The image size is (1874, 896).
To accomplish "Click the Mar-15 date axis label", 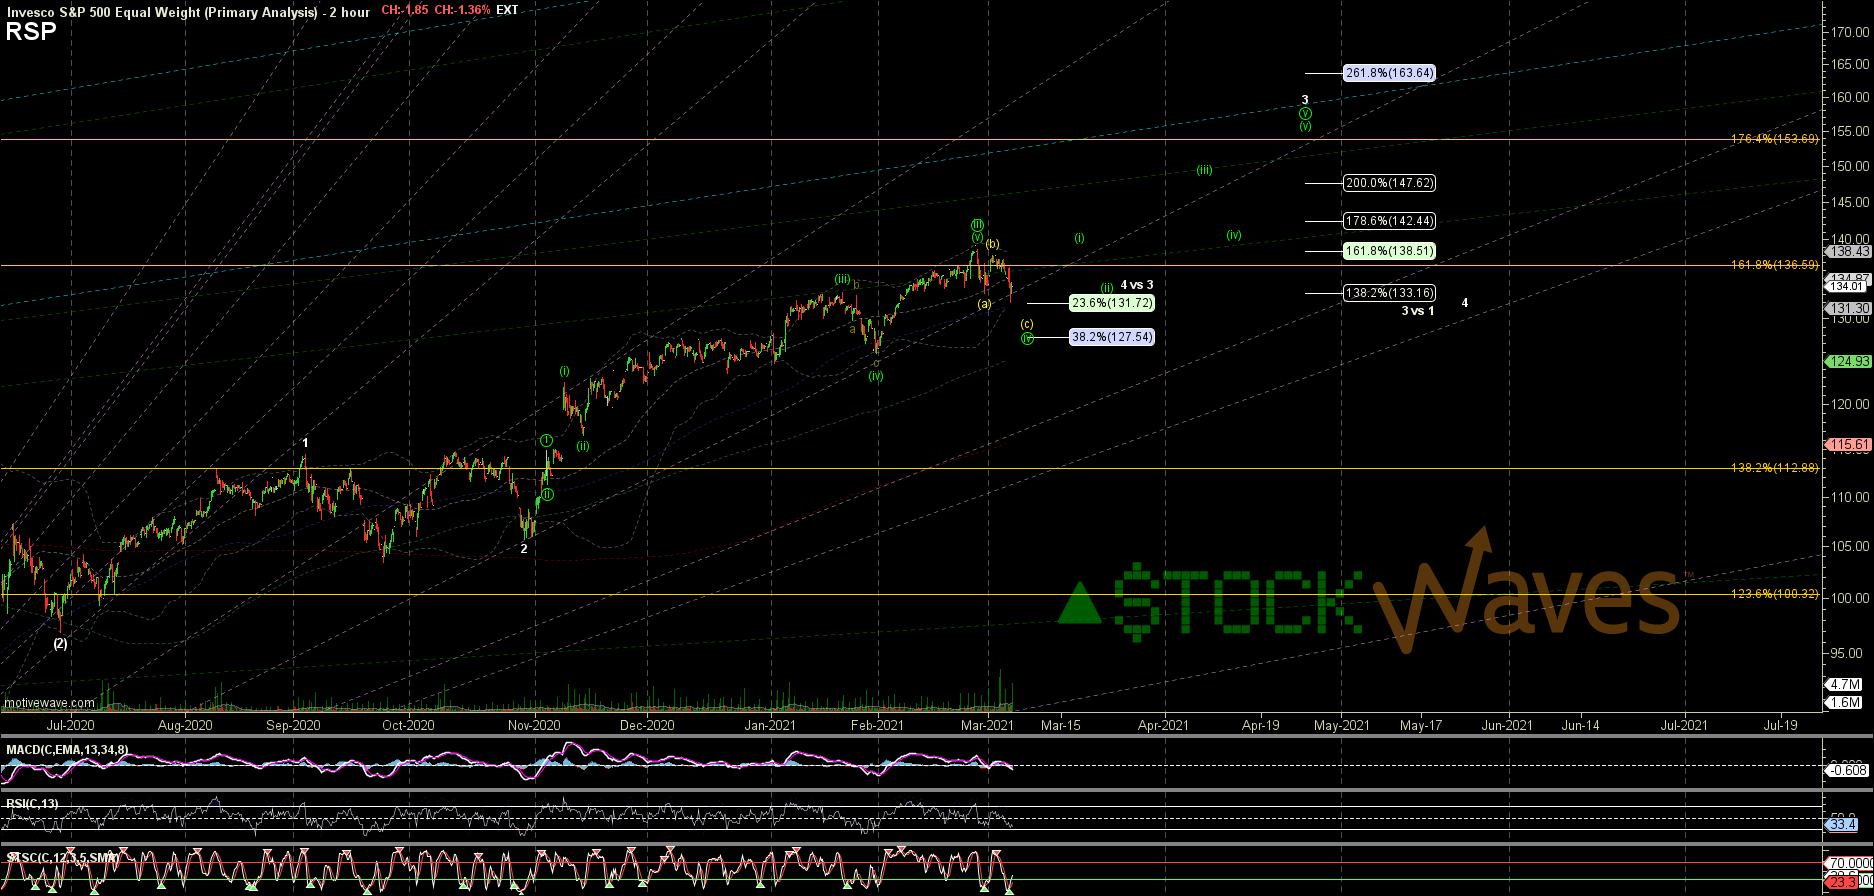I will [x=1061, y=725].
